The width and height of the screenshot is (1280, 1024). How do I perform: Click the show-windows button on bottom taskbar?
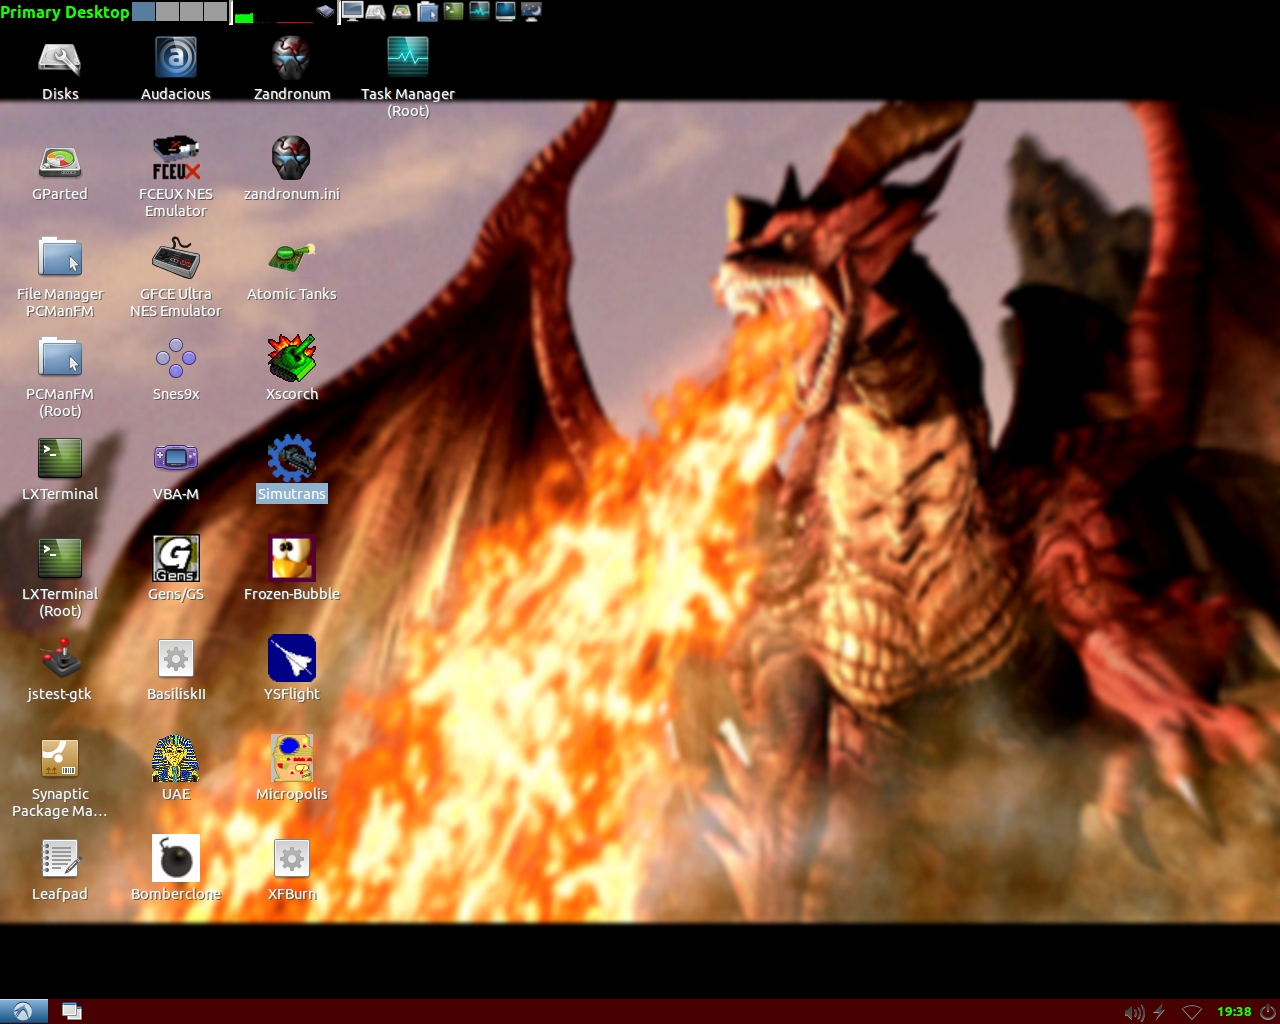(72, 1011)
